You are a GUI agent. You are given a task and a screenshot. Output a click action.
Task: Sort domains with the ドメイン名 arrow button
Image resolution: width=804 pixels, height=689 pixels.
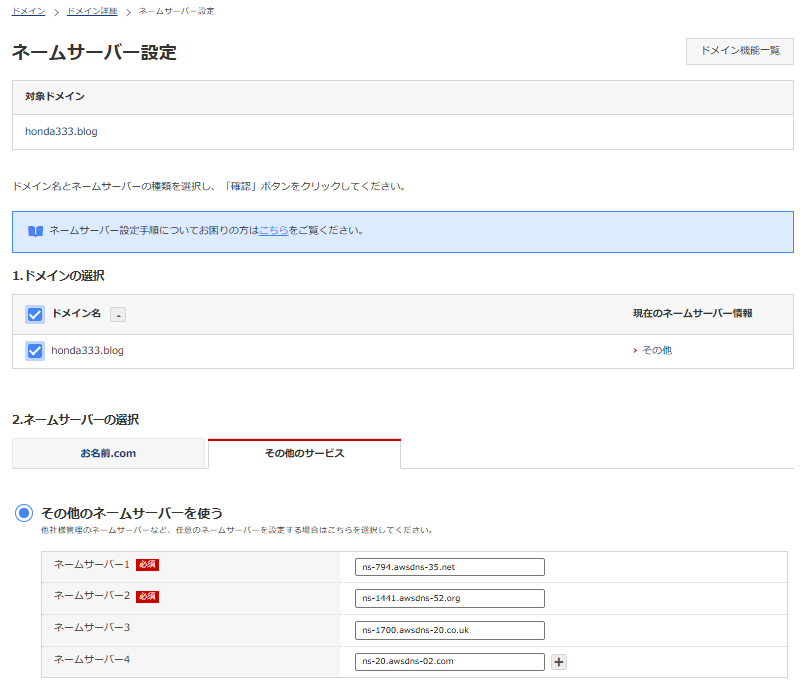point(118,314)
